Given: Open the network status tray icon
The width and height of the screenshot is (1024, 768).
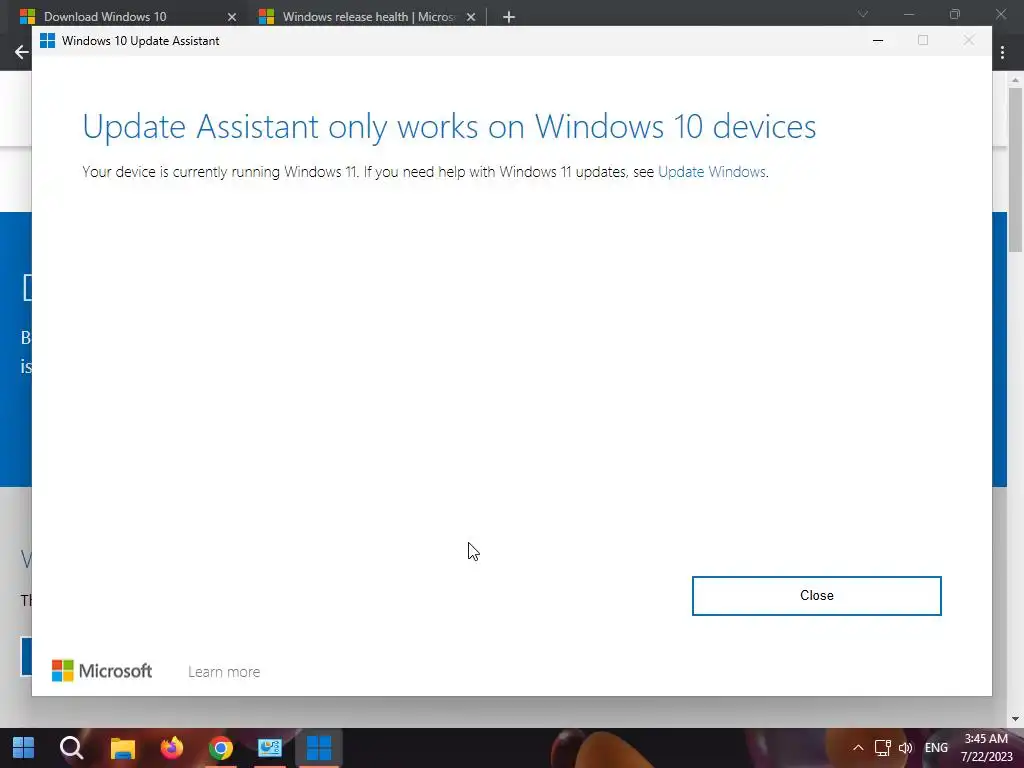Looking at the screenshot, I should tap(883, 748).
